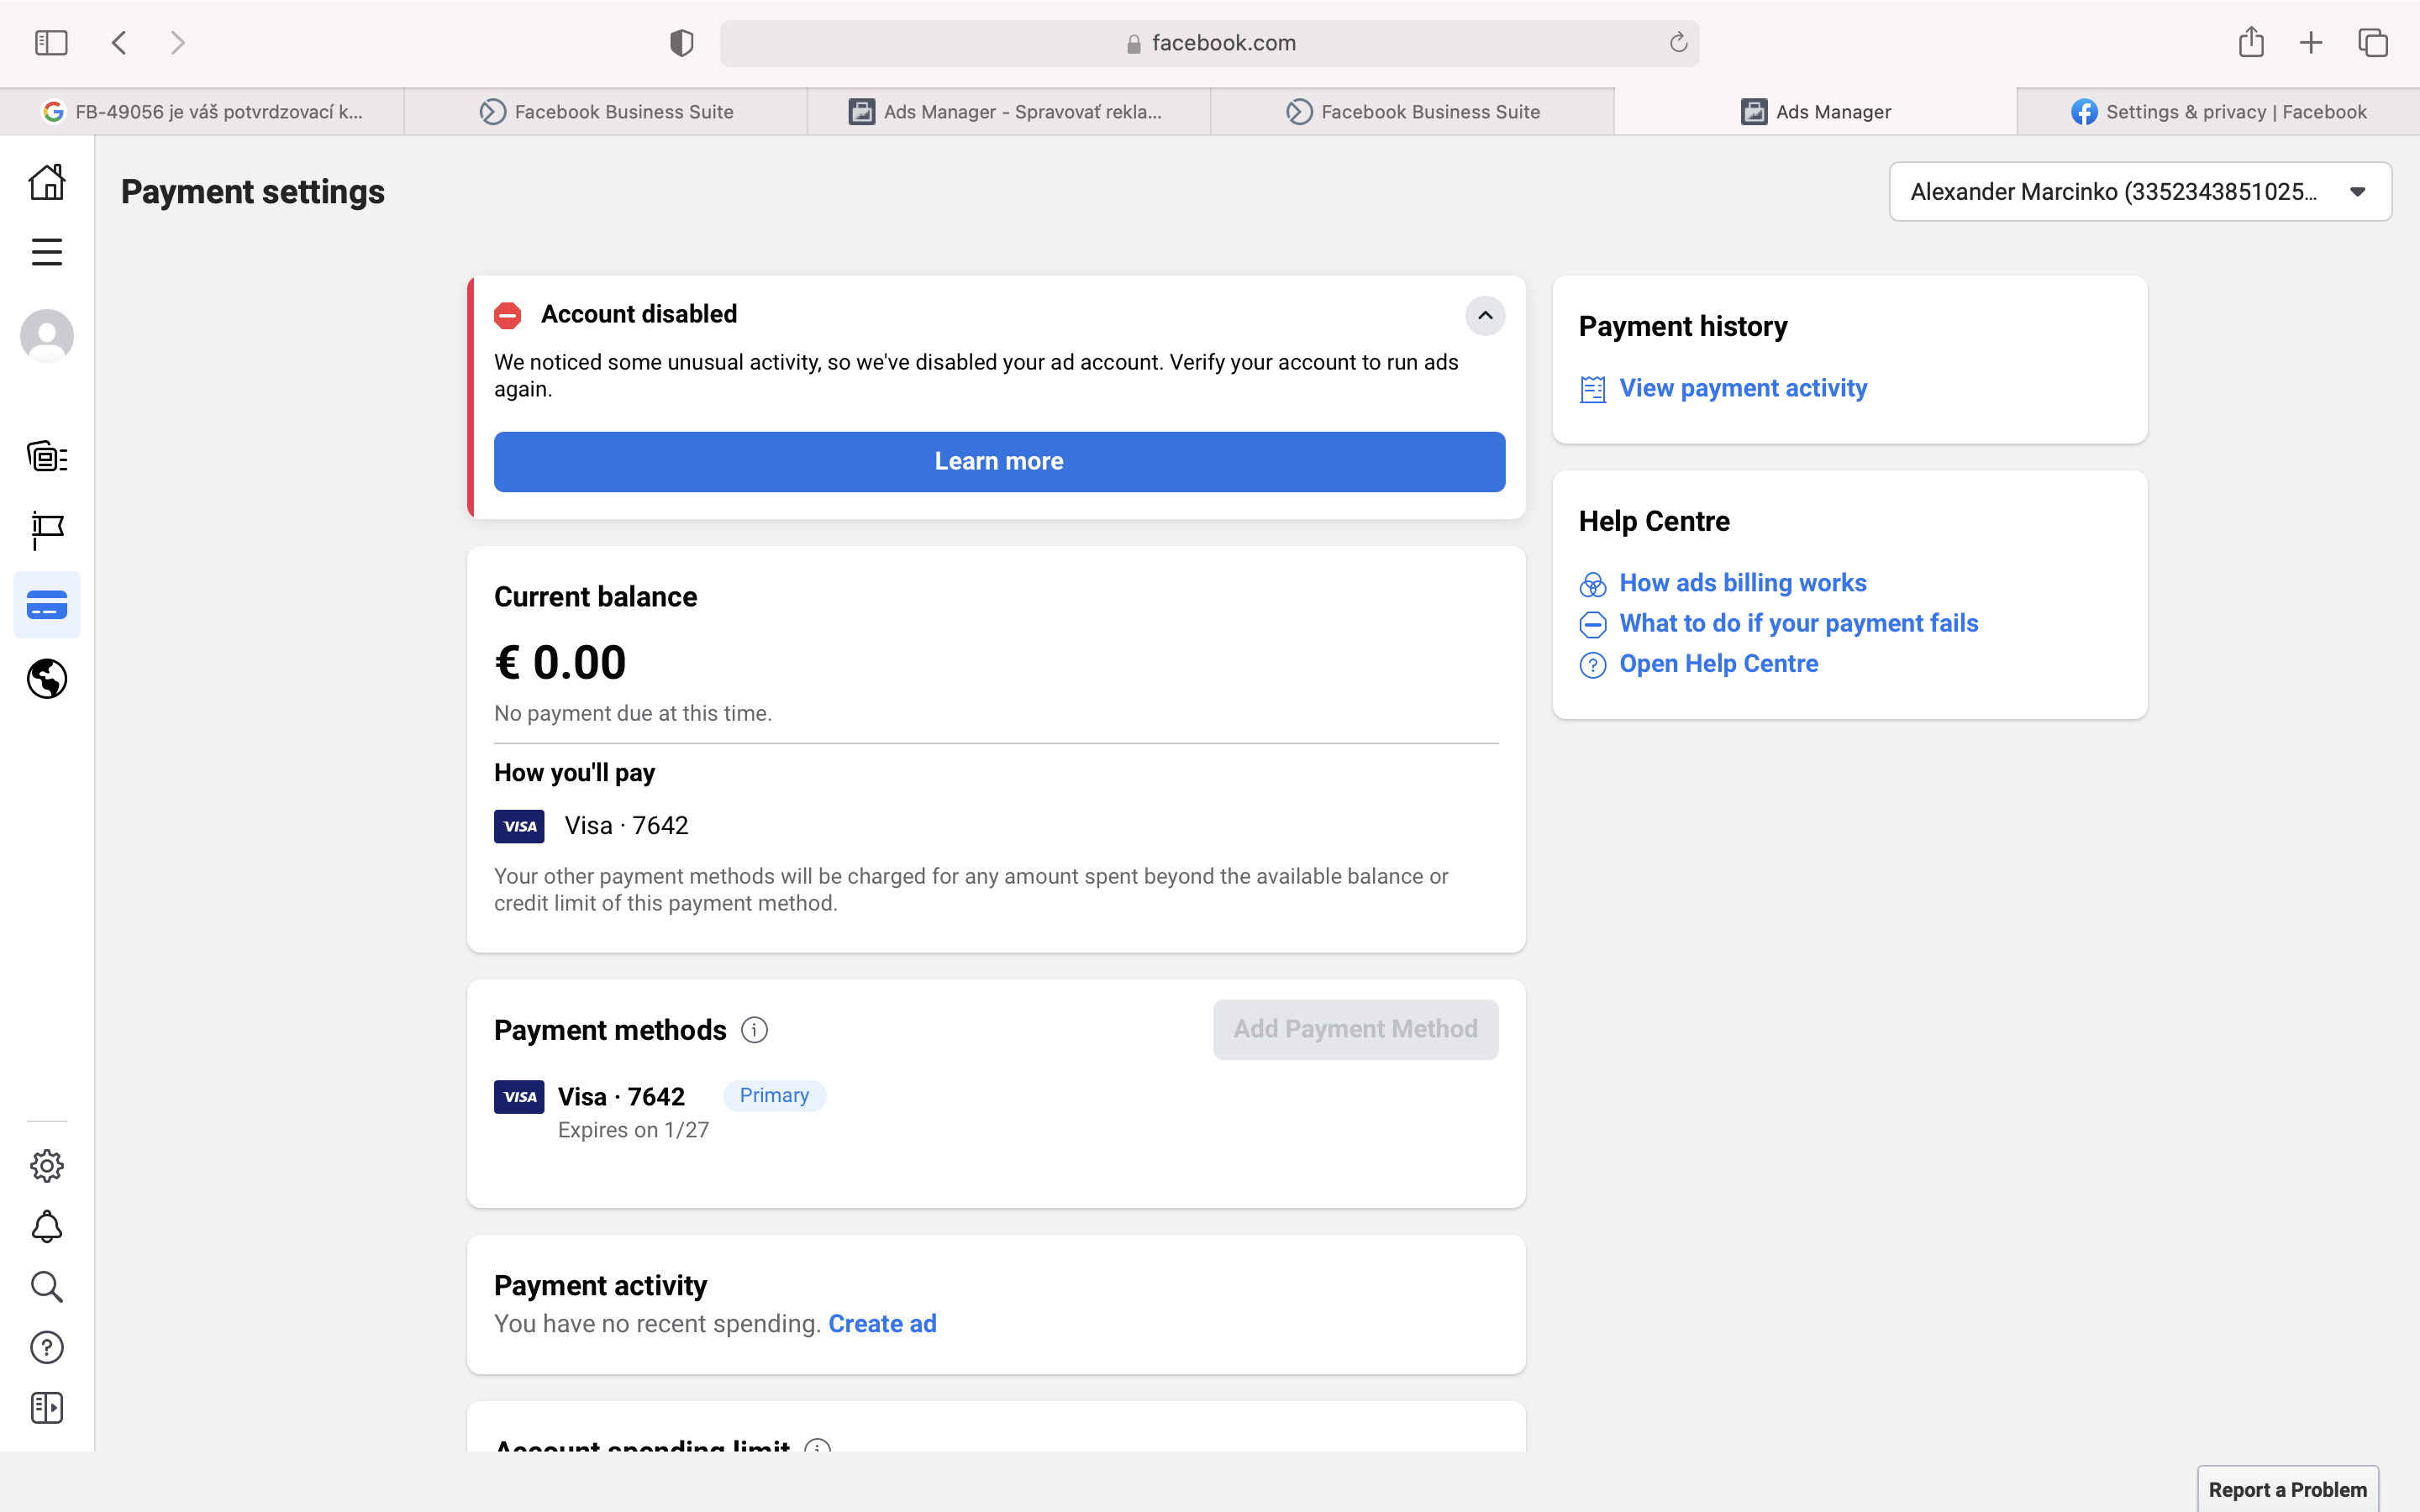Click the Expires on 1/27 text

point(633,1130)
